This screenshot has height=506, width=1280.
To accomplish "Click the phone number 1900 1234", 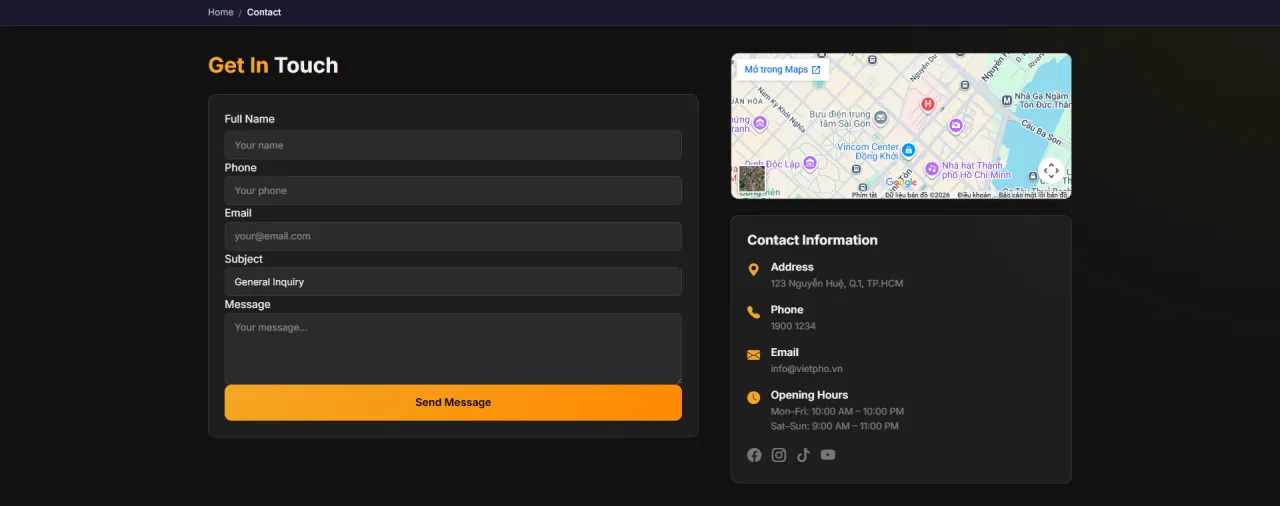I will click(793, 326).
